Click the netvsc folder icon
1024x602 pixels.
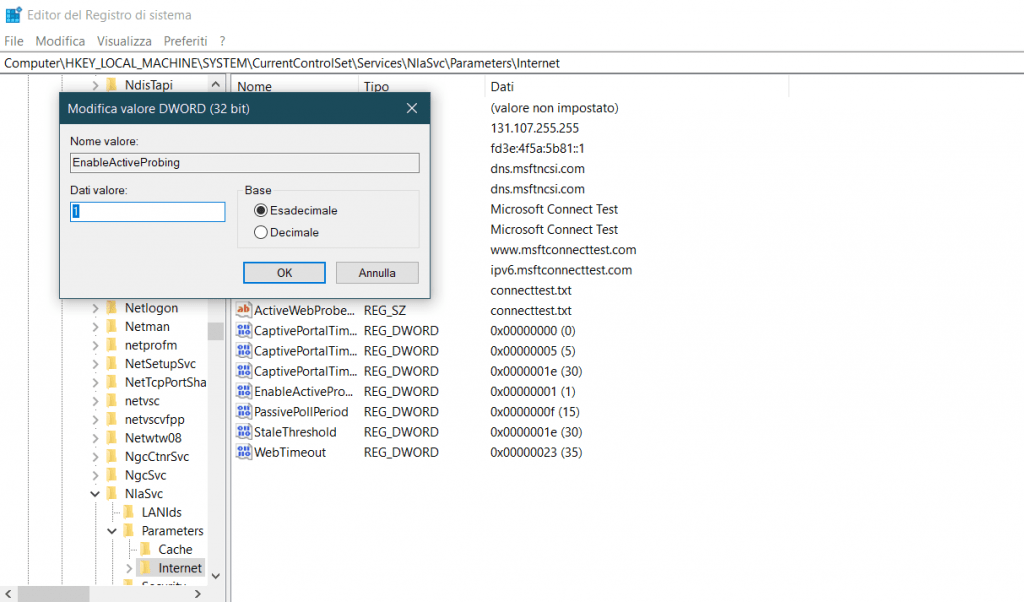pos(112,401)
